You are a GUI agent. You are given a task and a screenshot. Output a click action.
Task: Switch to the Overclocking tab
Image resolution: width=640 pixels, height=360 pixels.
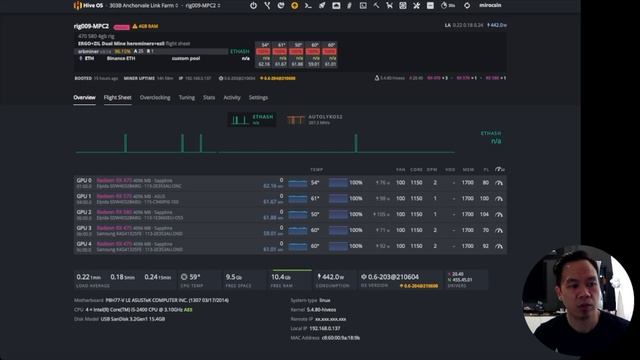(155, 98)
